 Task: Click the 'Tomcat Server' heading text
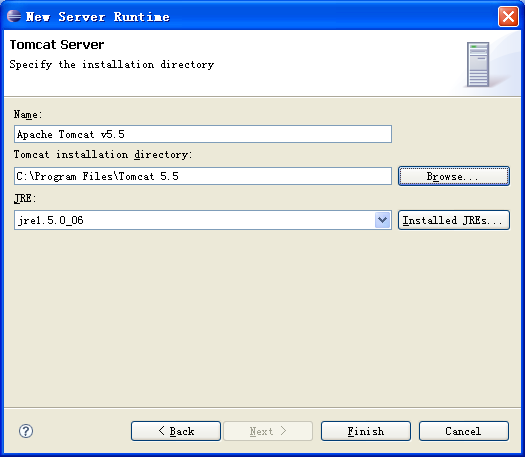[57, 45]
